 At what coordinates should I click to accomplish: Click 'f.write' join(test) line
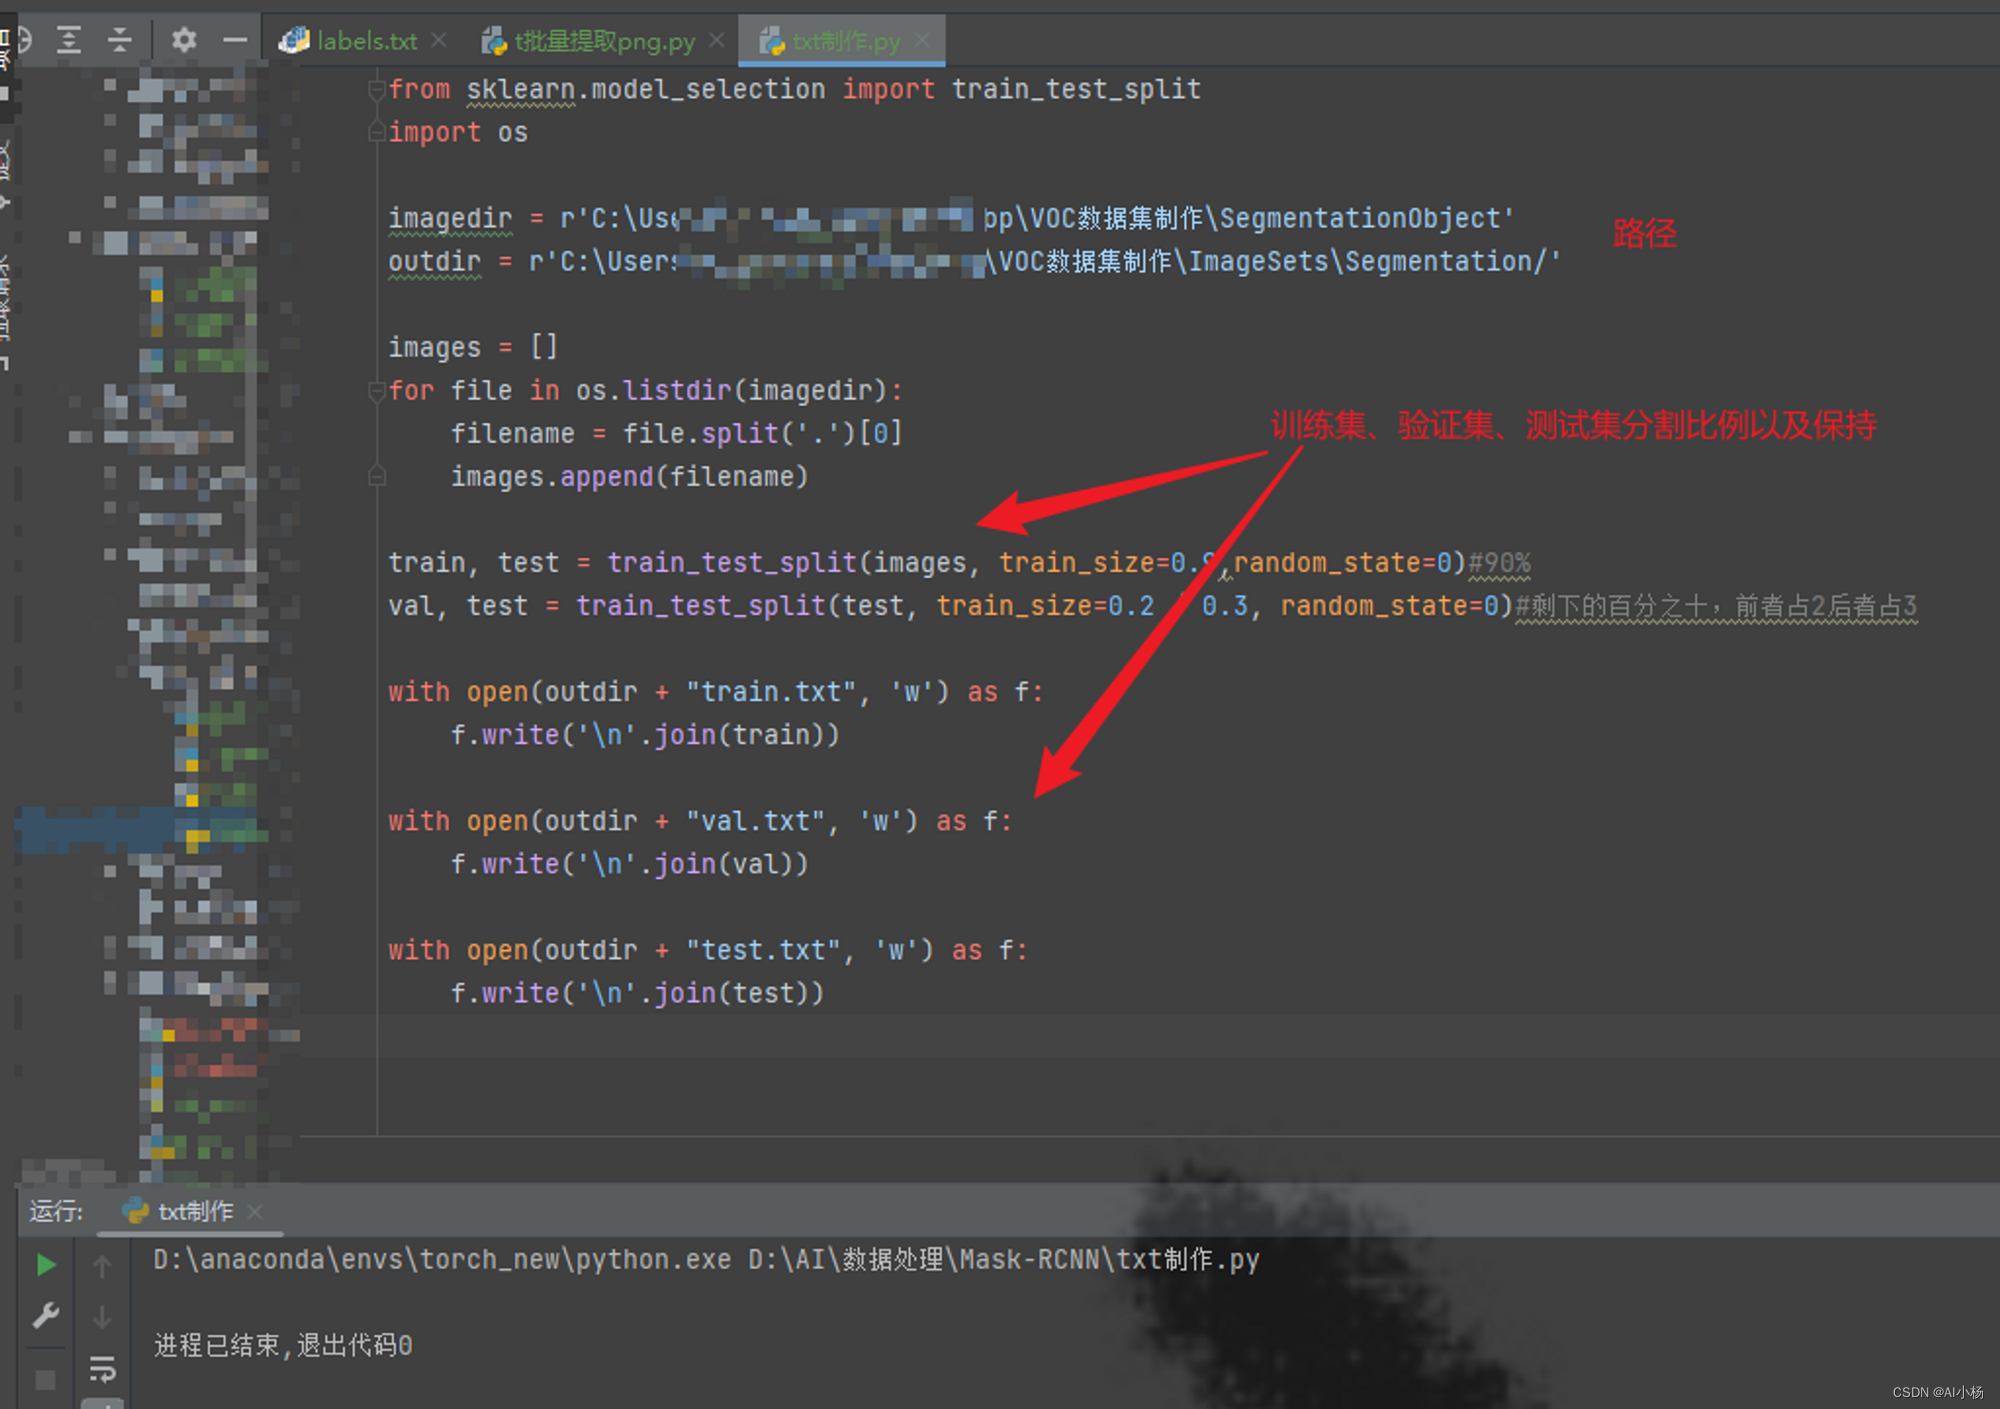pyautogui.click(x=637, y=992)
